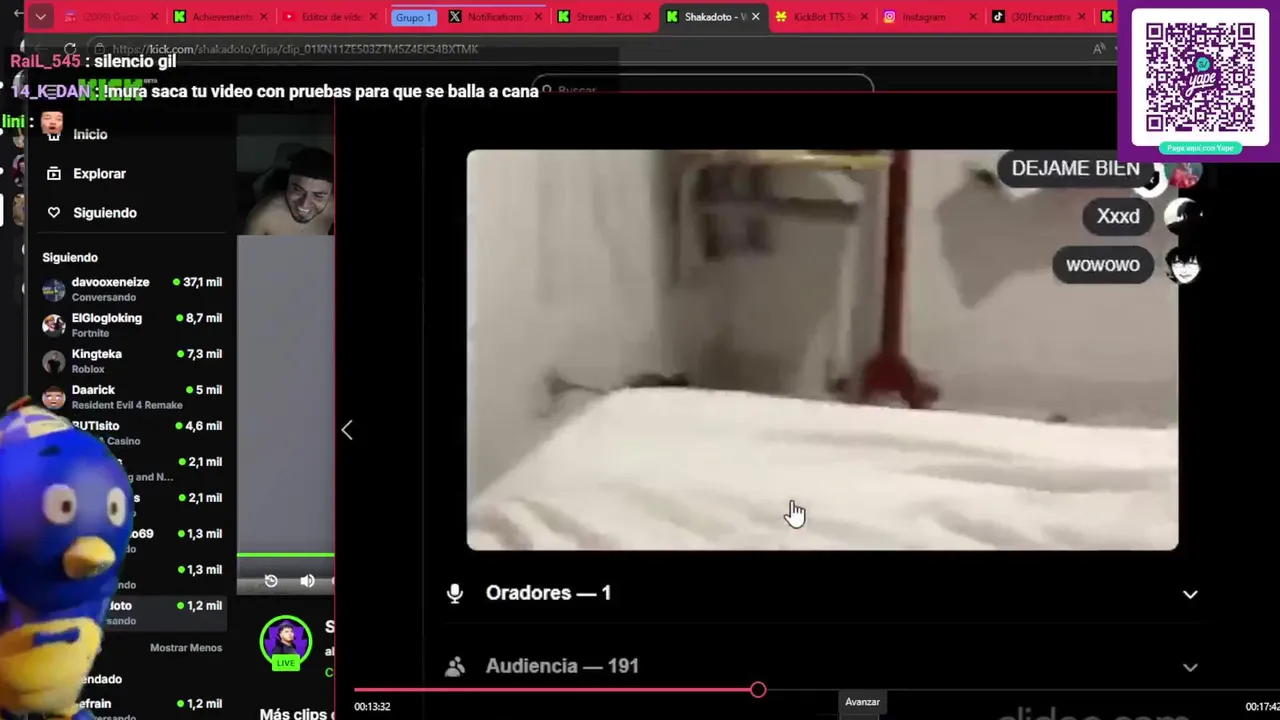Click Kingteka avatar icon

click(54, 362)
